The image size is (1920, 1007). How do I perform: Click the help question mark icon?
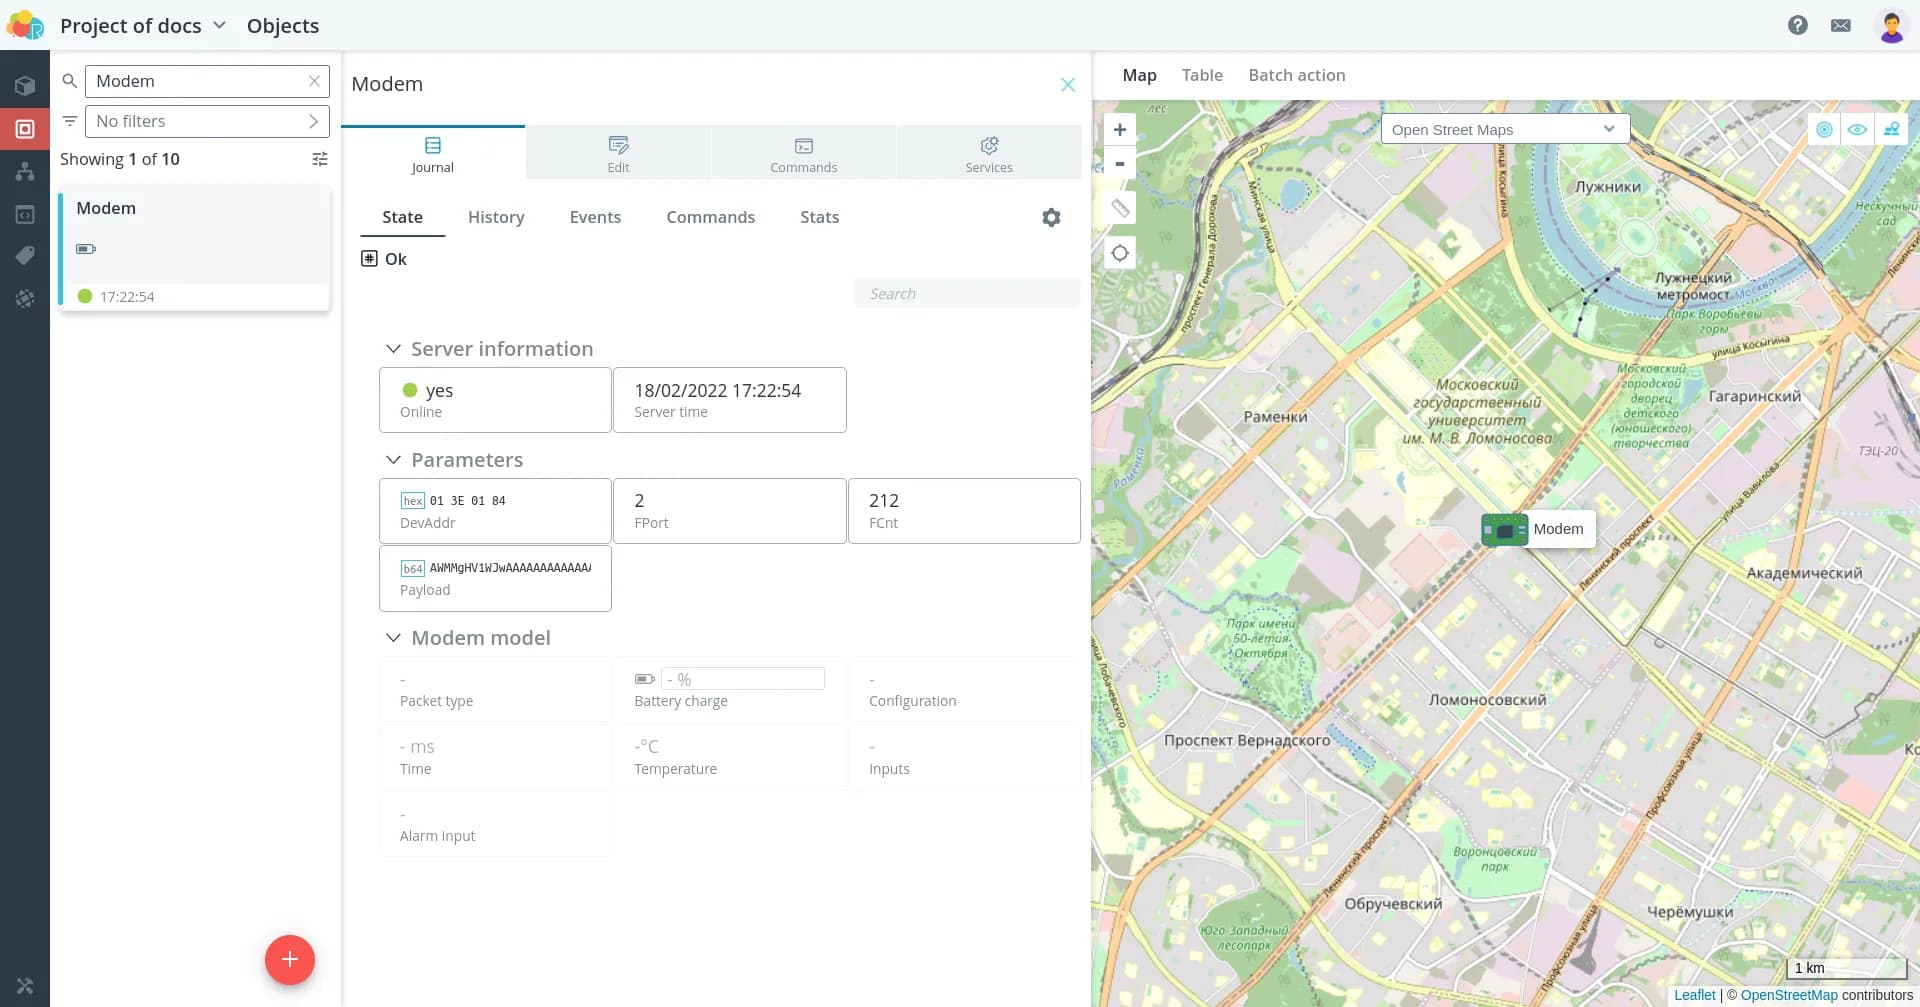click(1797, 25)
